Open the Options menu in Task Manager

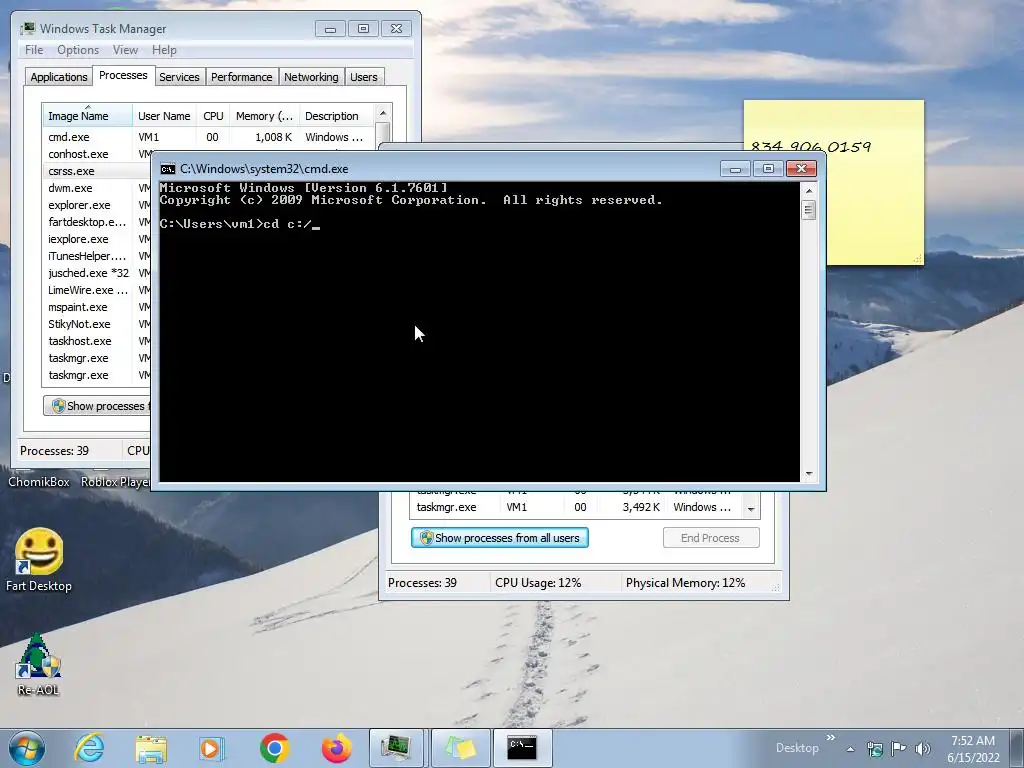(x=78, y=50)
